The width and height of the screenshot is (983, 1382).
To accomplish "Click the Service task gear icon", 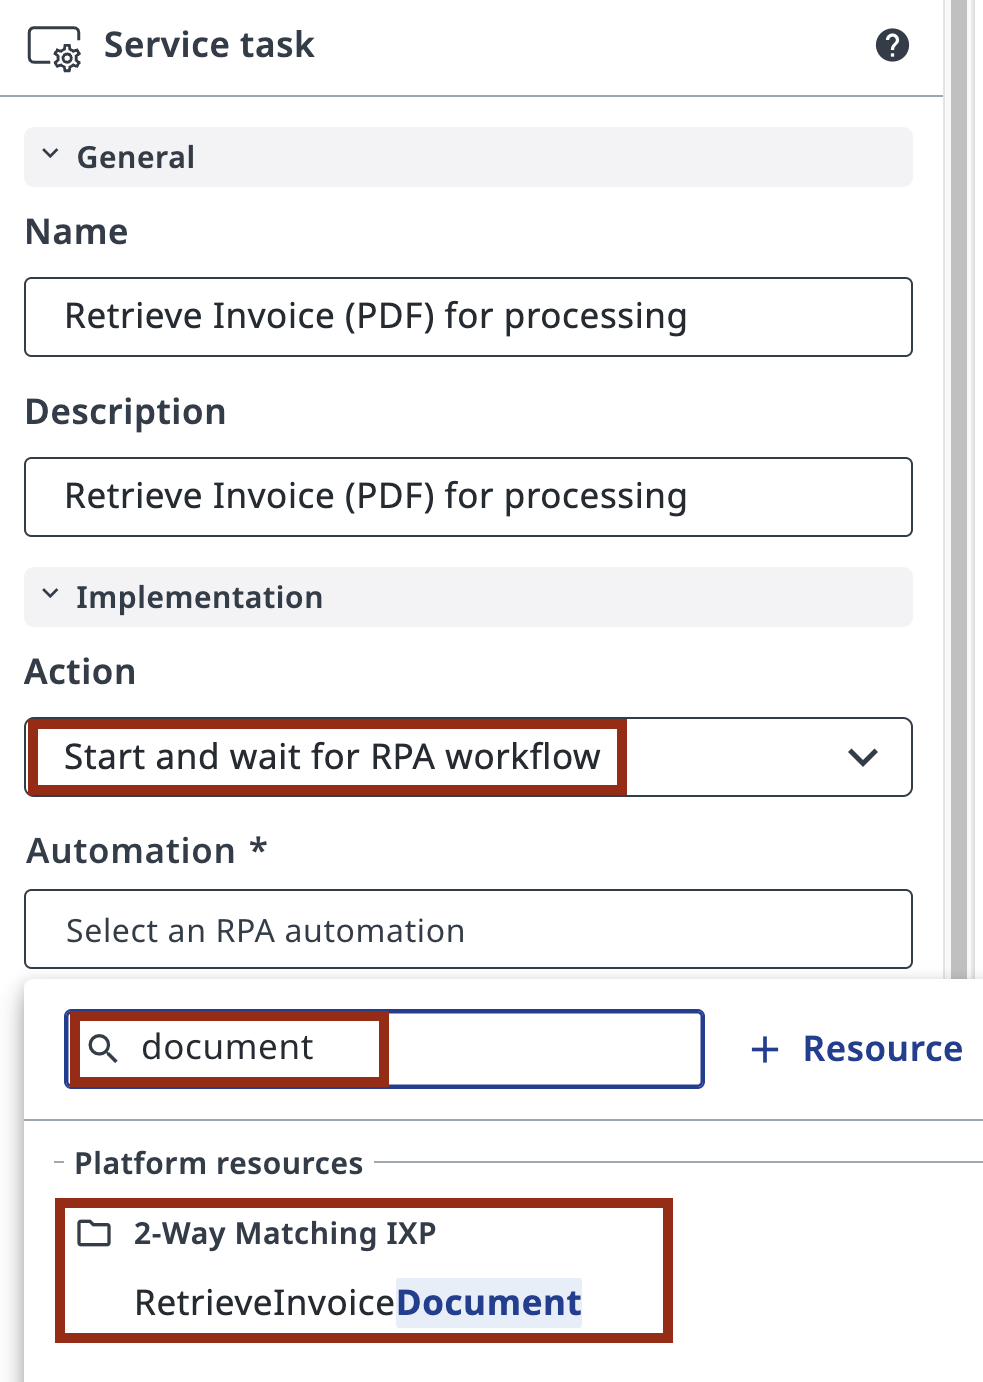I will tap(54, 48).
